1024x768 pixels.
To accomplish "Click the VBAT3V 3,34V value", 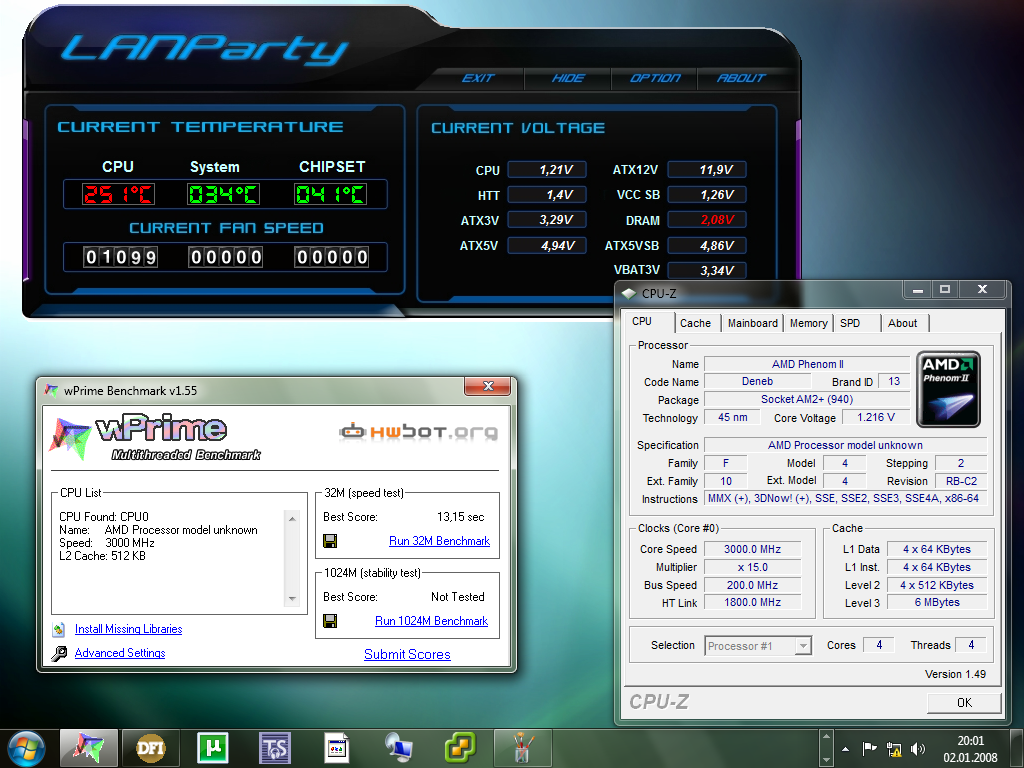I will pyautogui.click(x=707, y=270).
